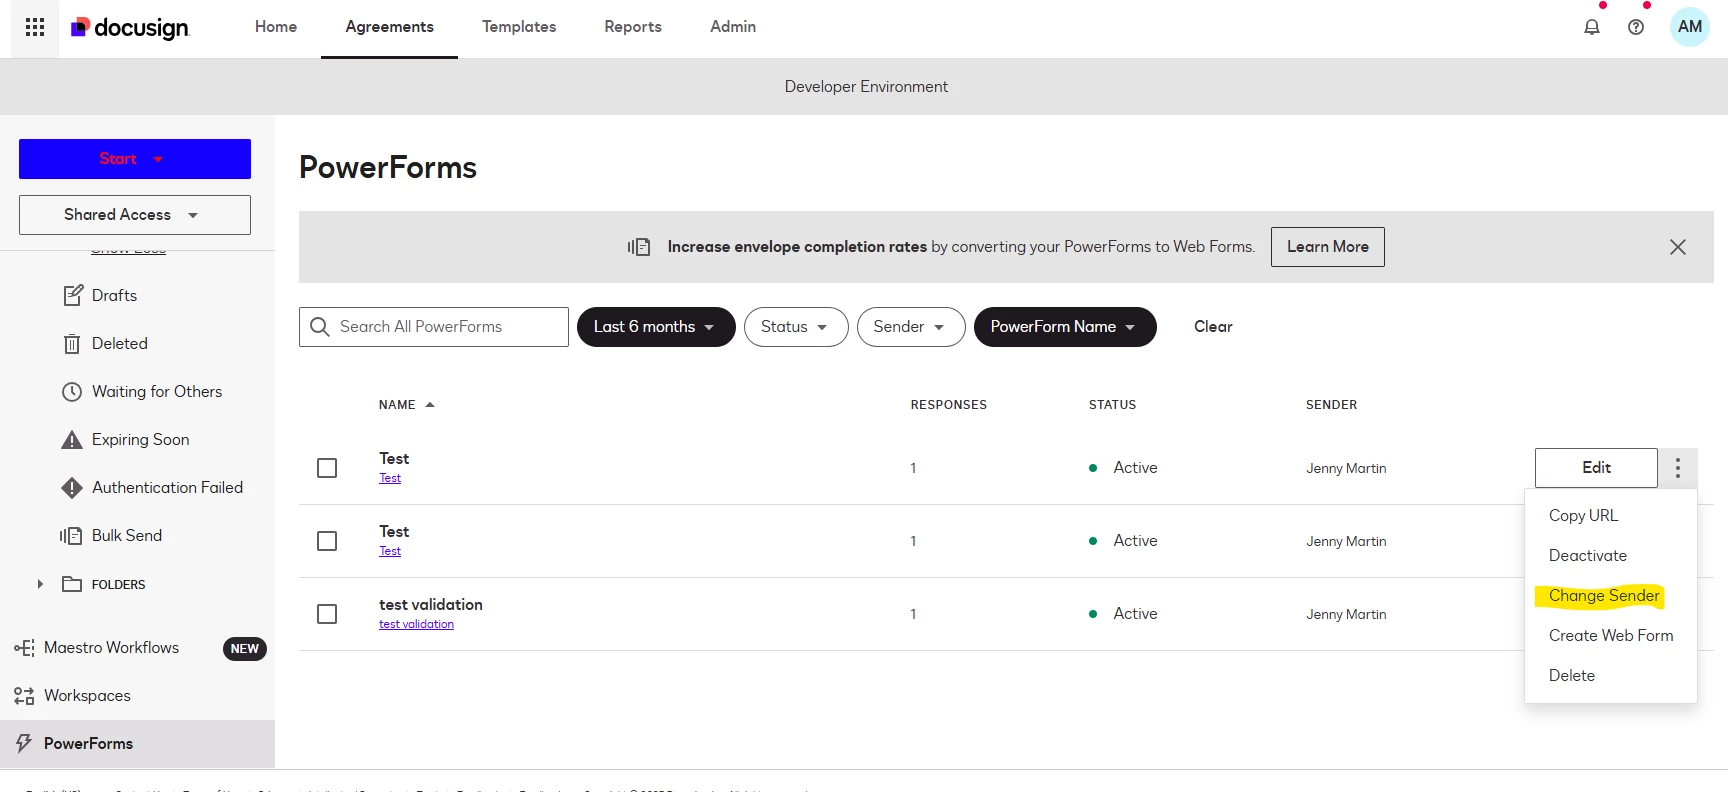Screen dimensions: 1728x792
Task: Open Drafts in the sidebar
Action: (x=114, y=296)
